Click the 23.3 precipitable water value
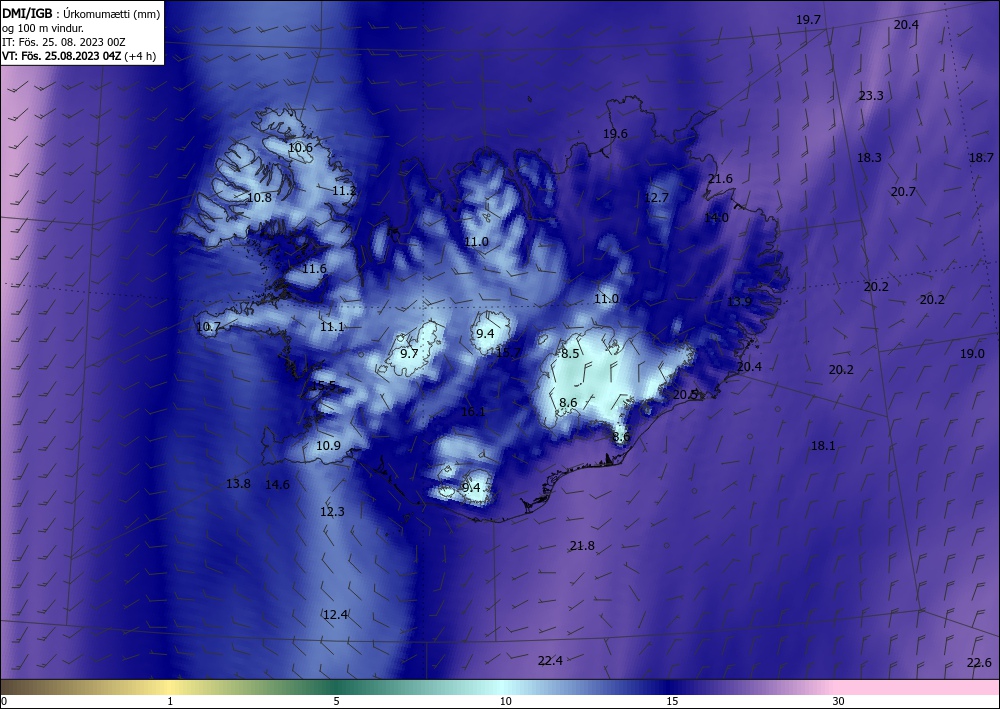This screenshot has width=1000, height=709. [x=871, y=96]
